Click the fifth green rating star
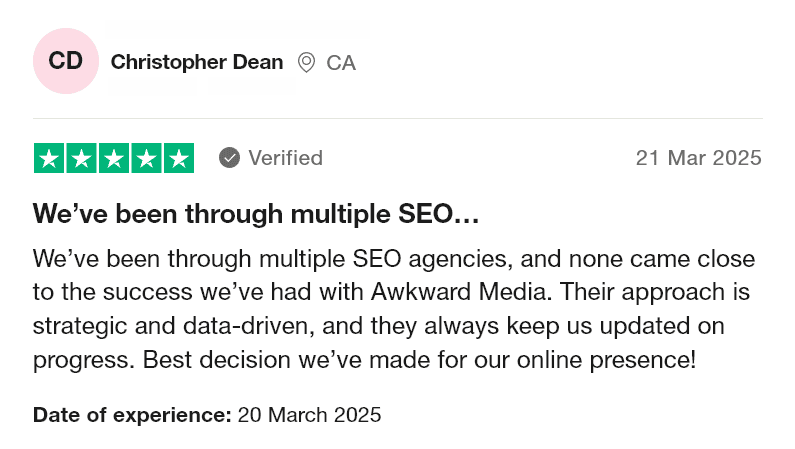The image size is (795, 449). 178,158
